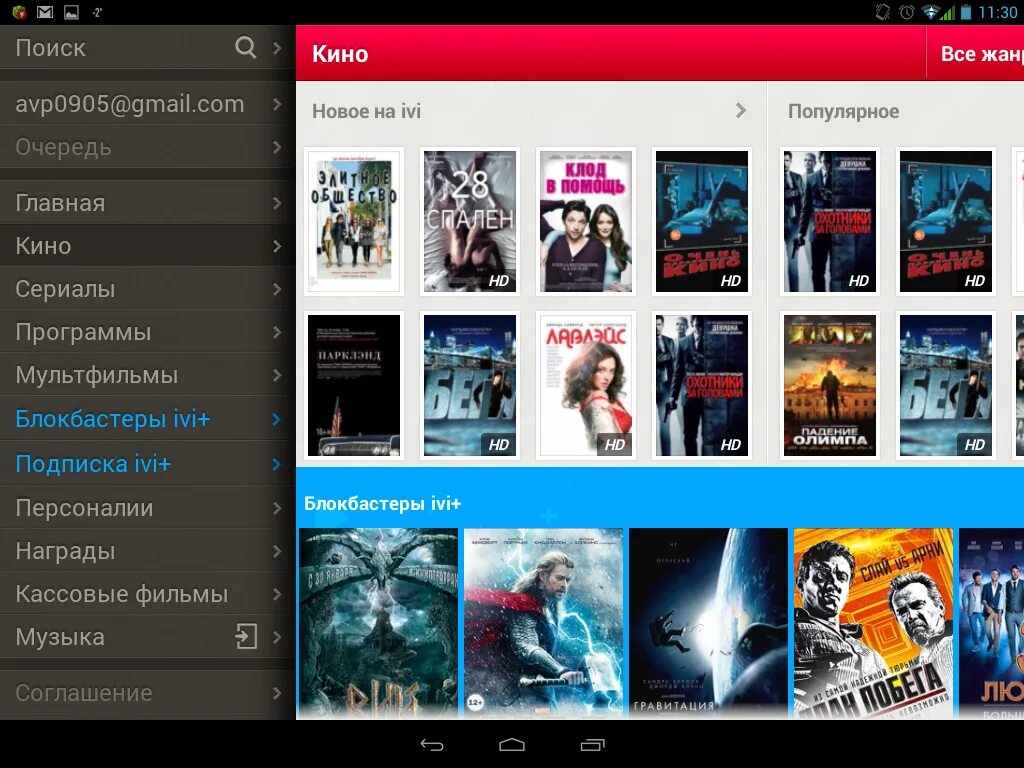Viewport: 1024px width, 768px height.
Task: Click the chevron on the Мультфильмы row
Action: click(278, 376)
